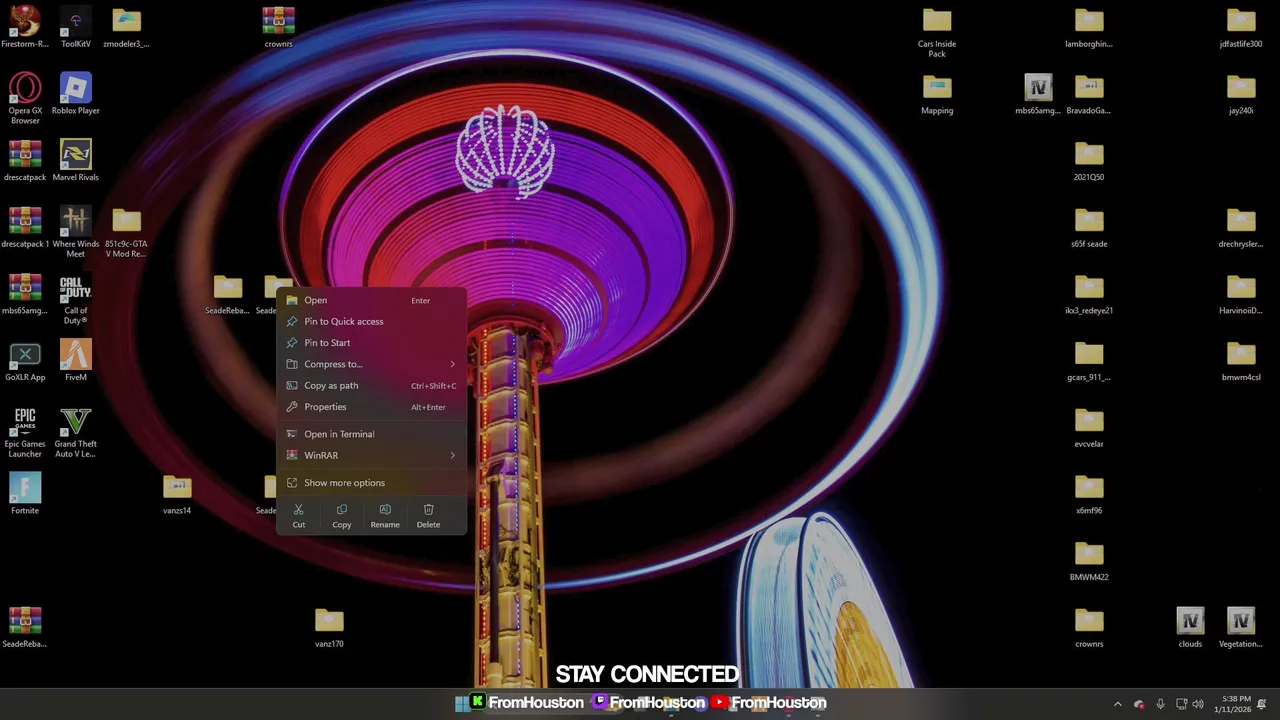Open the notifications bell icon
The height and width of the screenshot is (720, 1280).
pos(1262,704)
